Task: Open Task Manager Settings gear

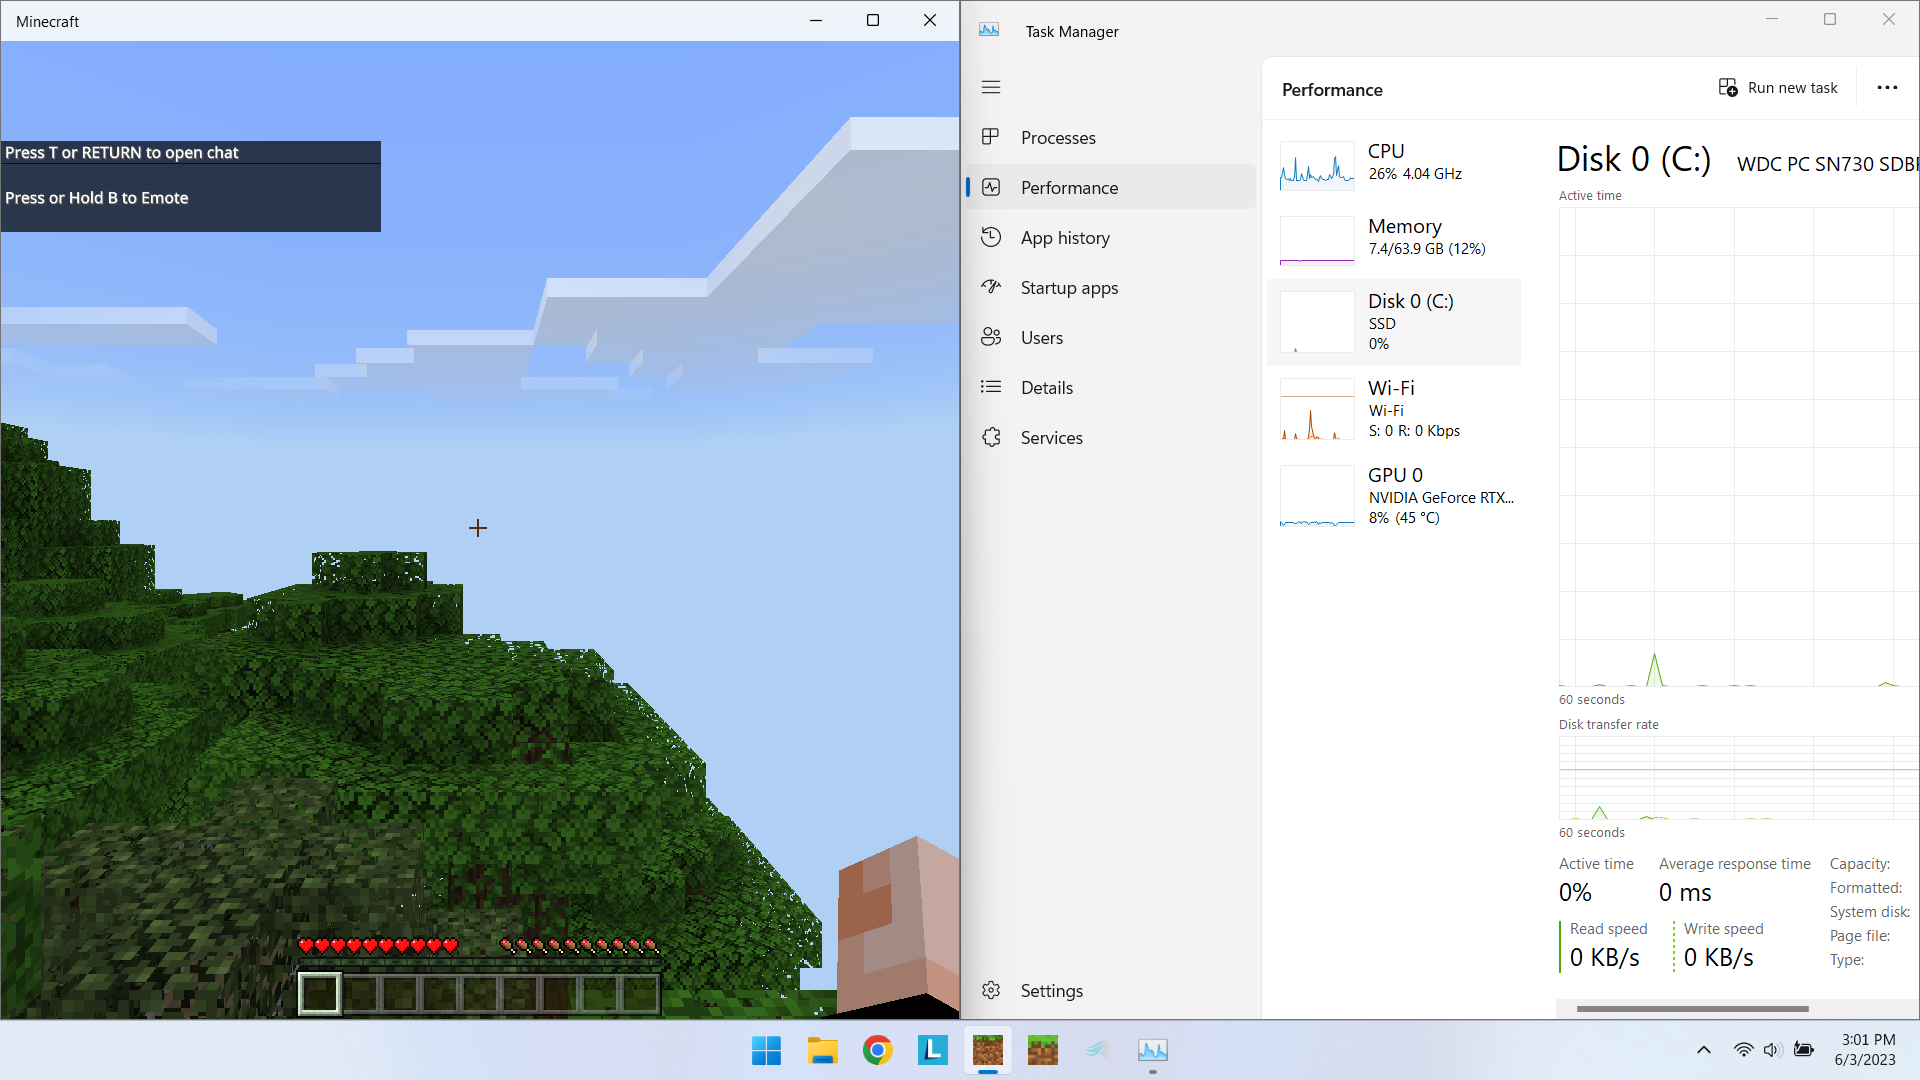Action: 991,990
